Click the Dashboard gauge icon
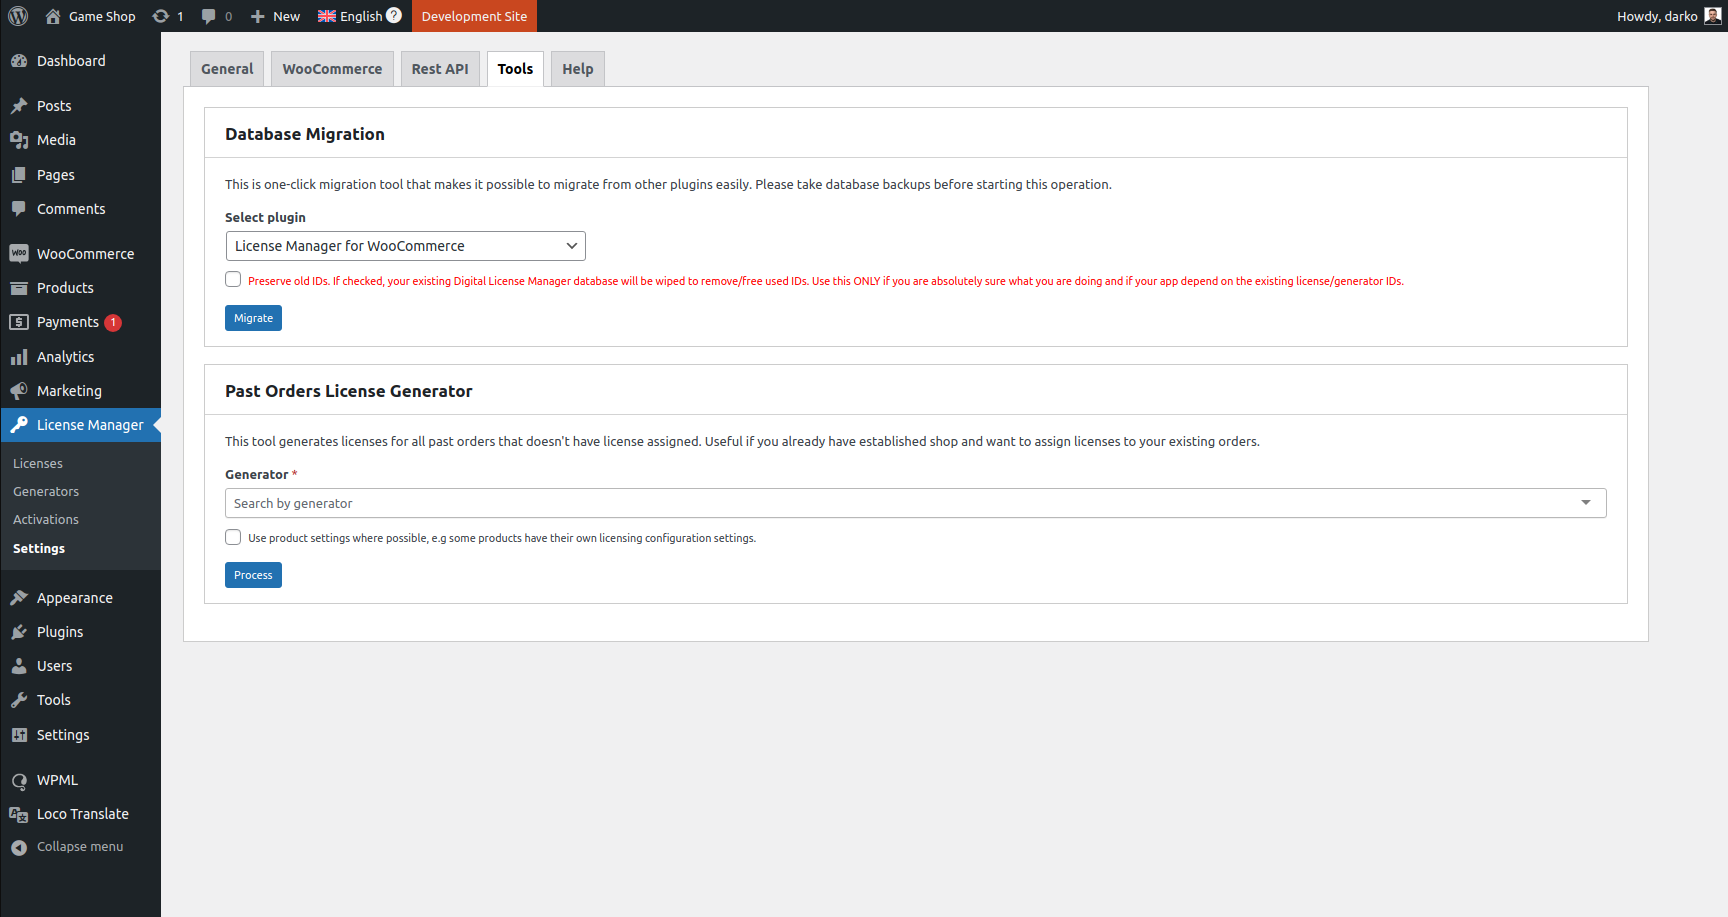1728x917 pixels. click(19, 61)
